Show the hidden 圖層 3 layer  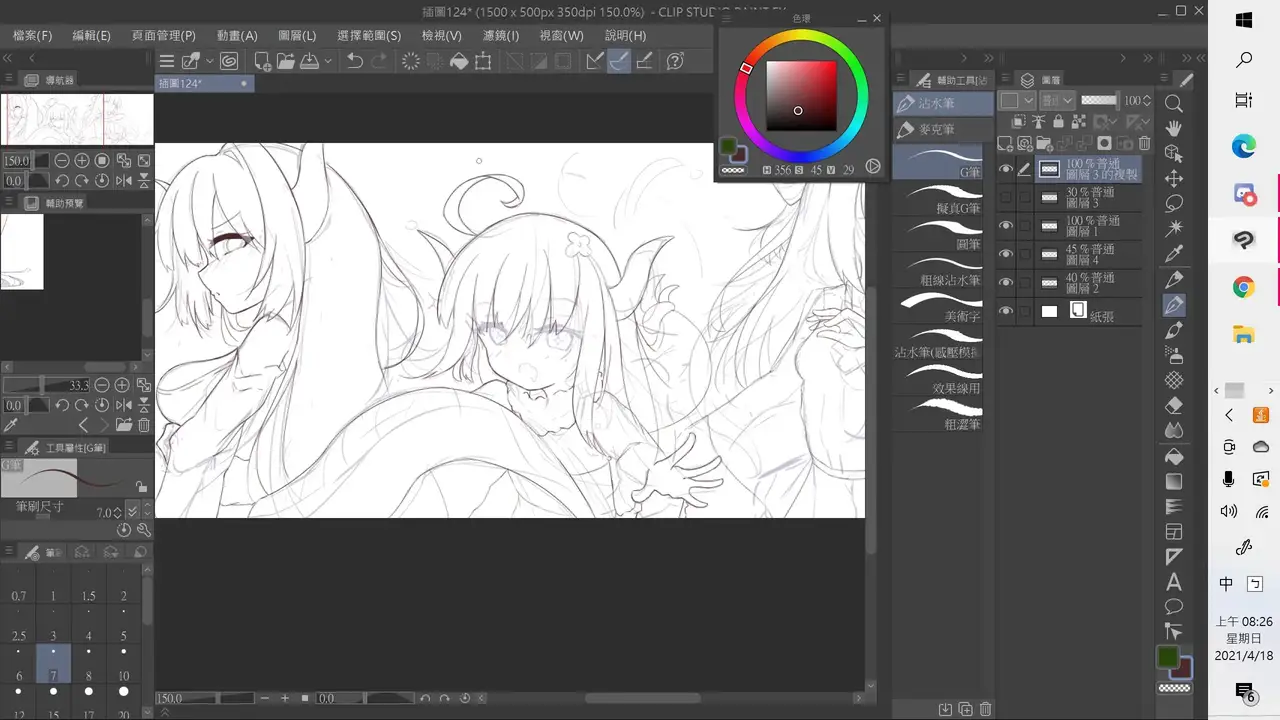pos(1006,198)
